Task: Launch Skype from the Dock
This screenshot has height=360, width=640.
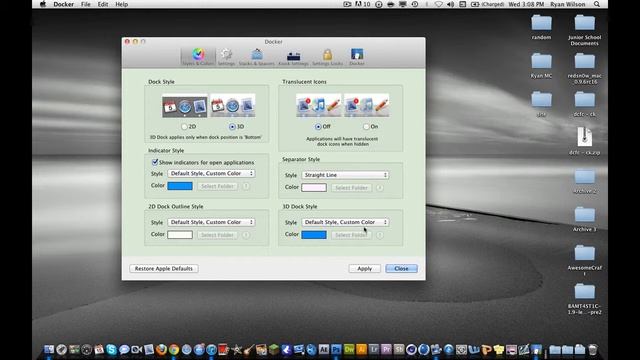Action: tap(111, 349)
